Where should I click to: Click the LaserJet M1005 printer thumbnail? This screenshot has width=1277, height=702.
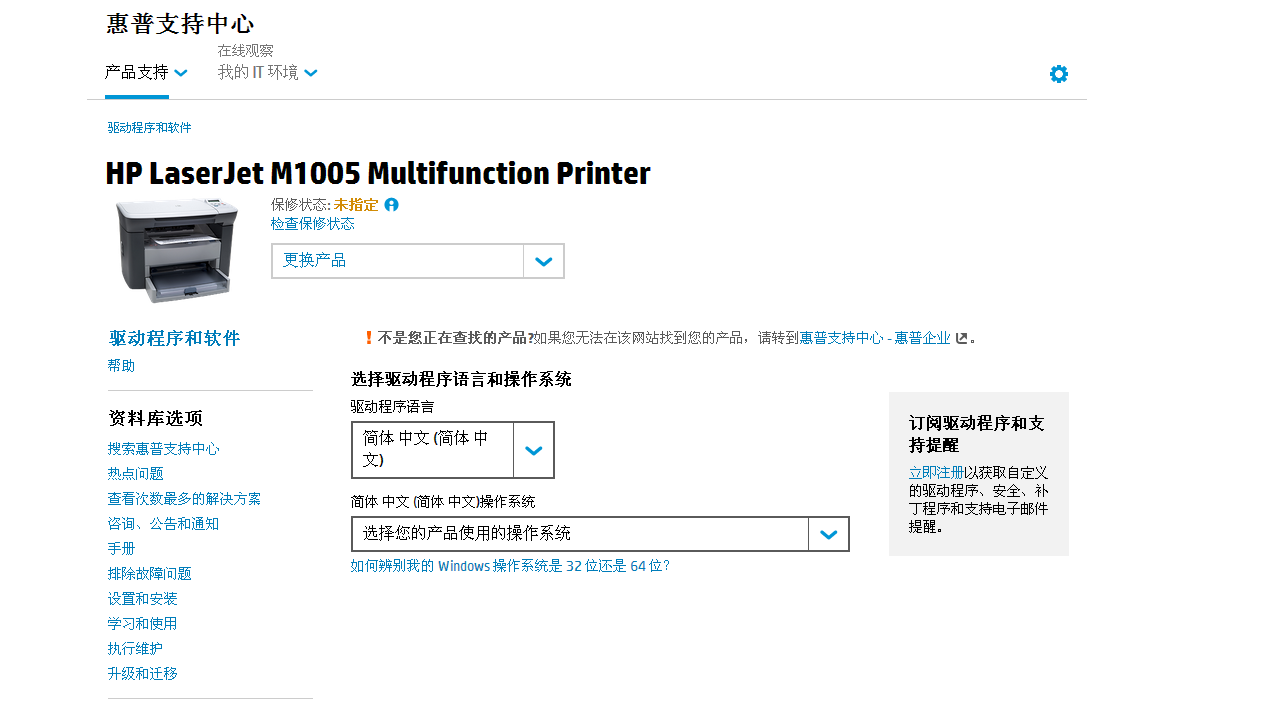tap(177, 250)
